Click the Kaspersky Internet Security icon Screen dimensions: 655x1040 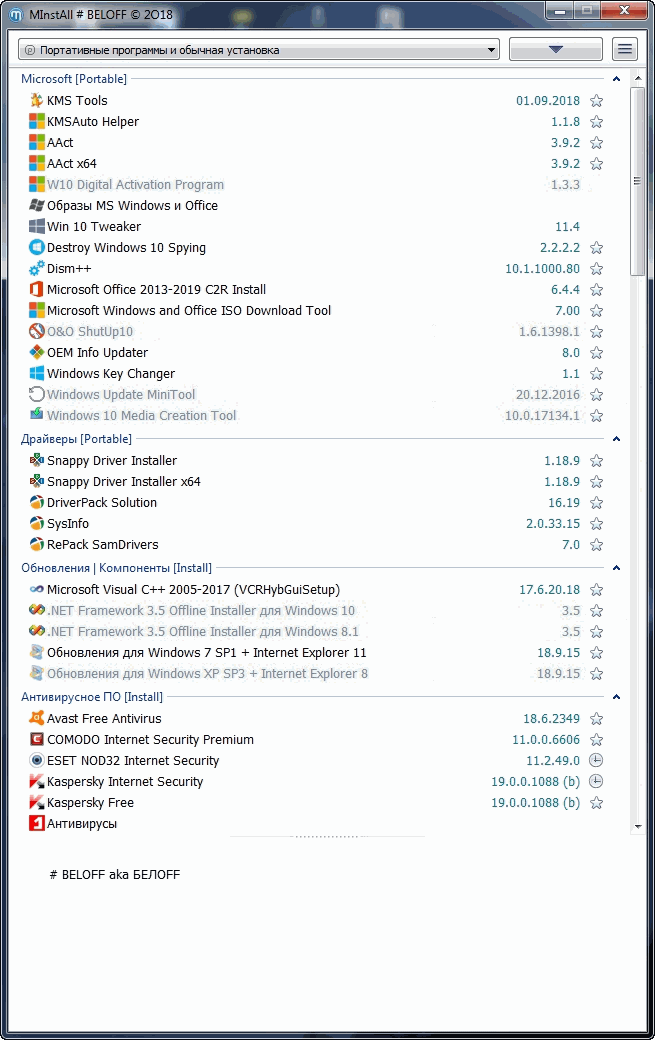tap(36, 781)
